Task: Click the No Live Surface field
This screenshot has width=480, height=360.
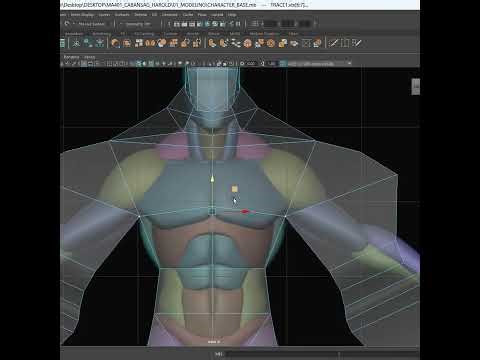Action: click(x=91, y=24)
